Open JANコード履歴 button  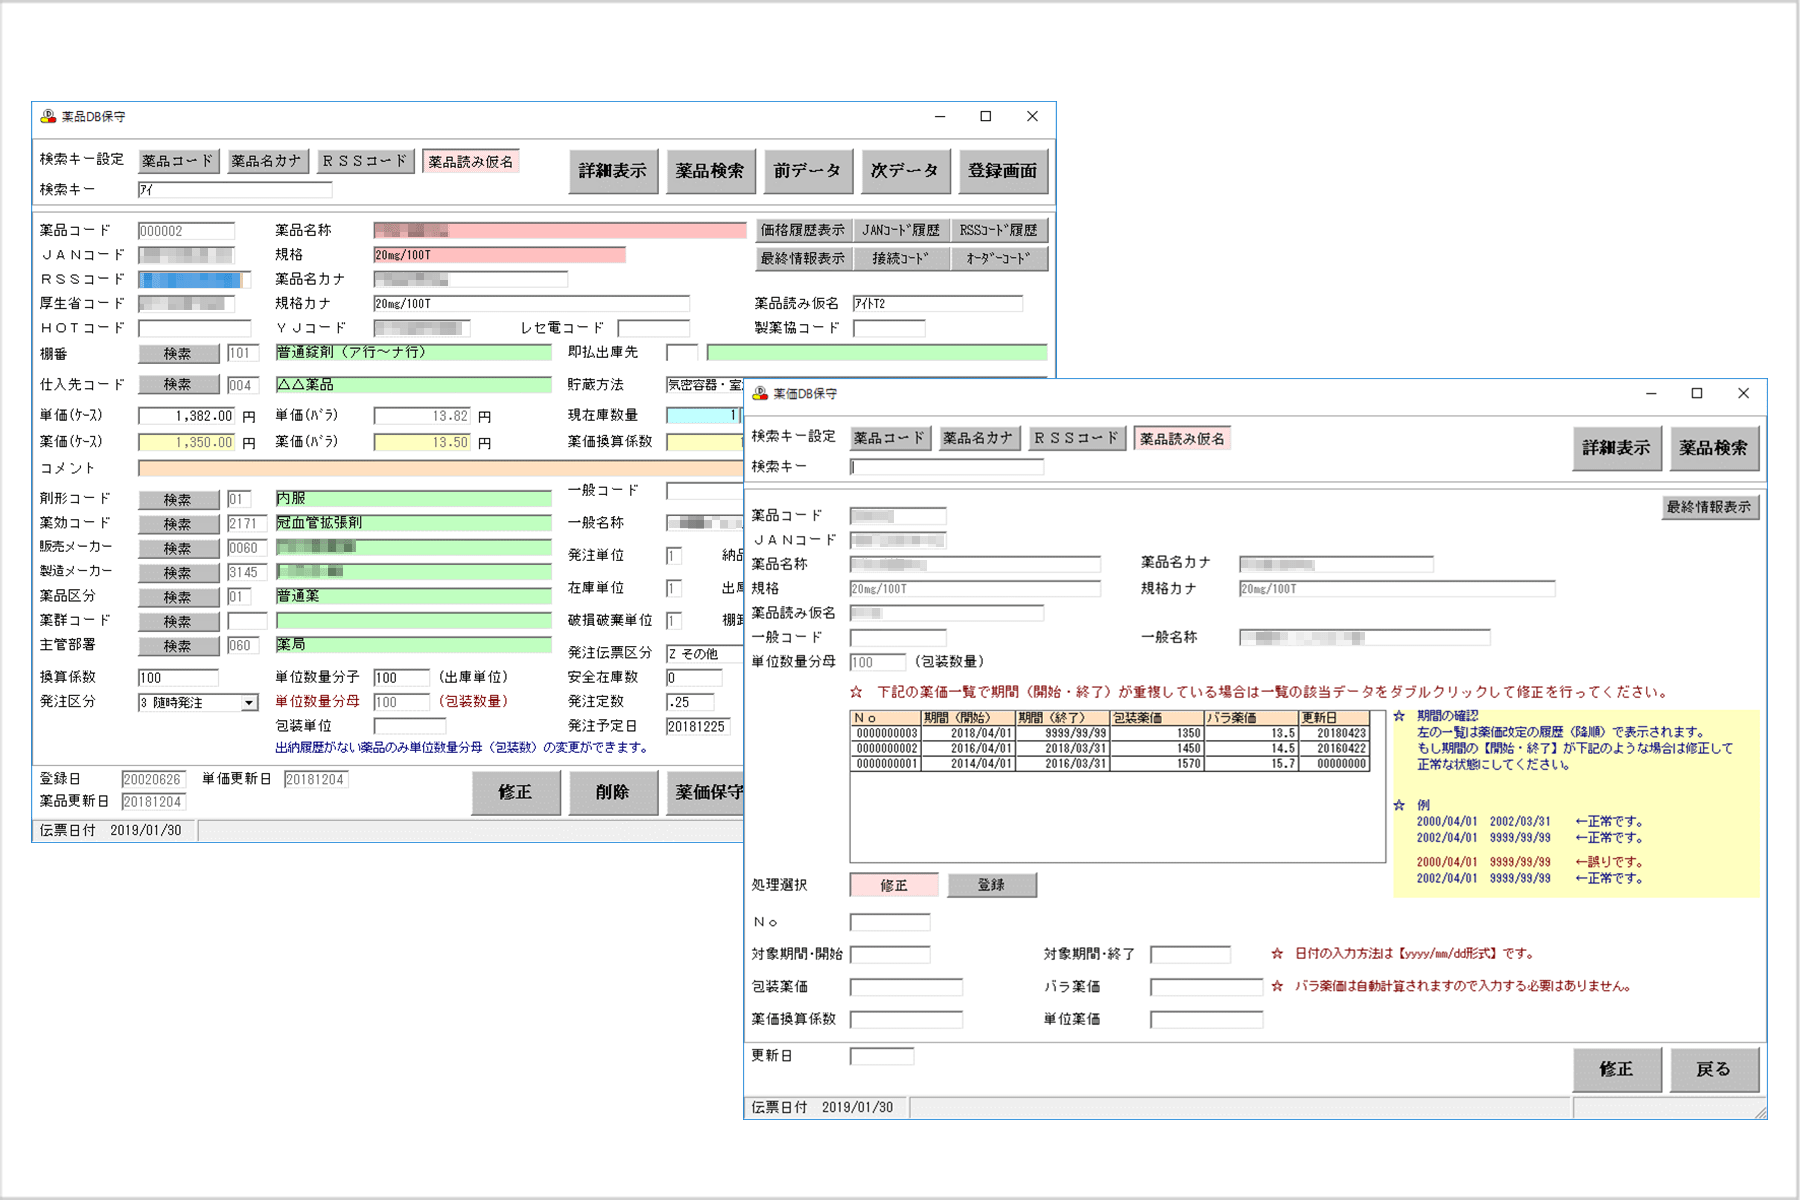point(900,231)
